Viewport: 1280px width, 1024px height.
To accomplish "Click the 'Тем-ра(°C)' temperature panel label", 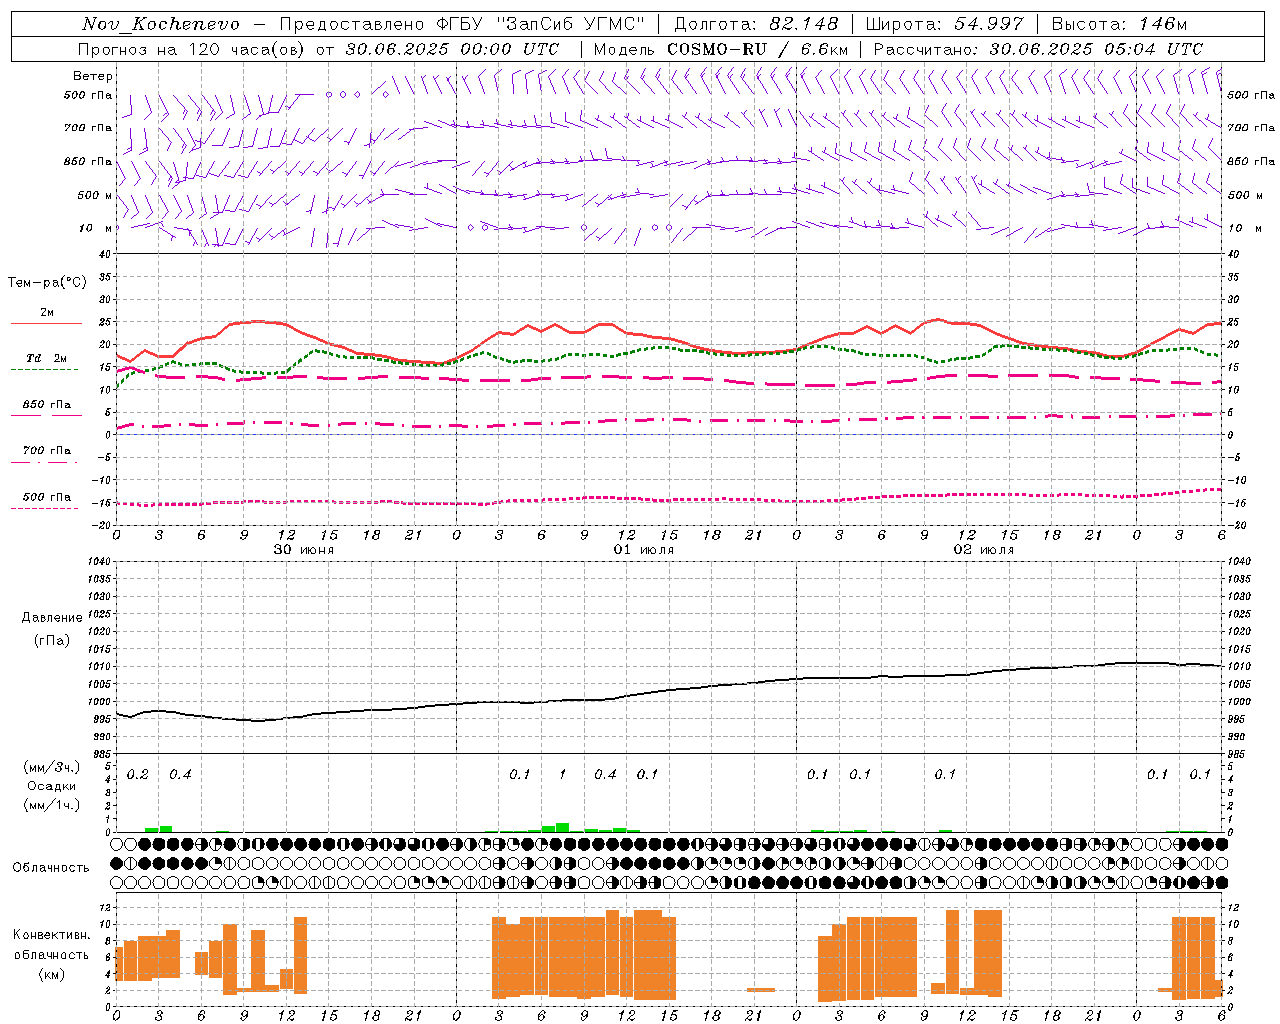I will coord(47,282).
